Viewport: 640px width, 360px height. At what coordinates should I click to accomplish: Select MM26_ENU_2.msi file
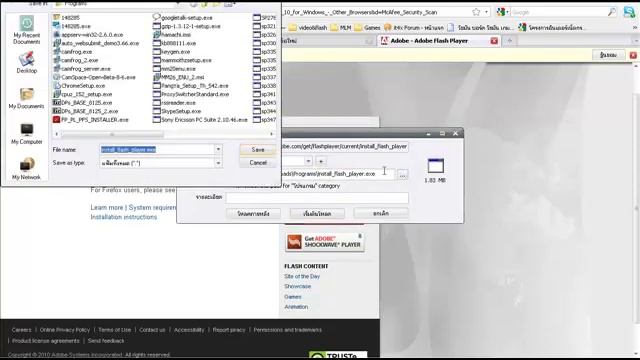point(178,77)
